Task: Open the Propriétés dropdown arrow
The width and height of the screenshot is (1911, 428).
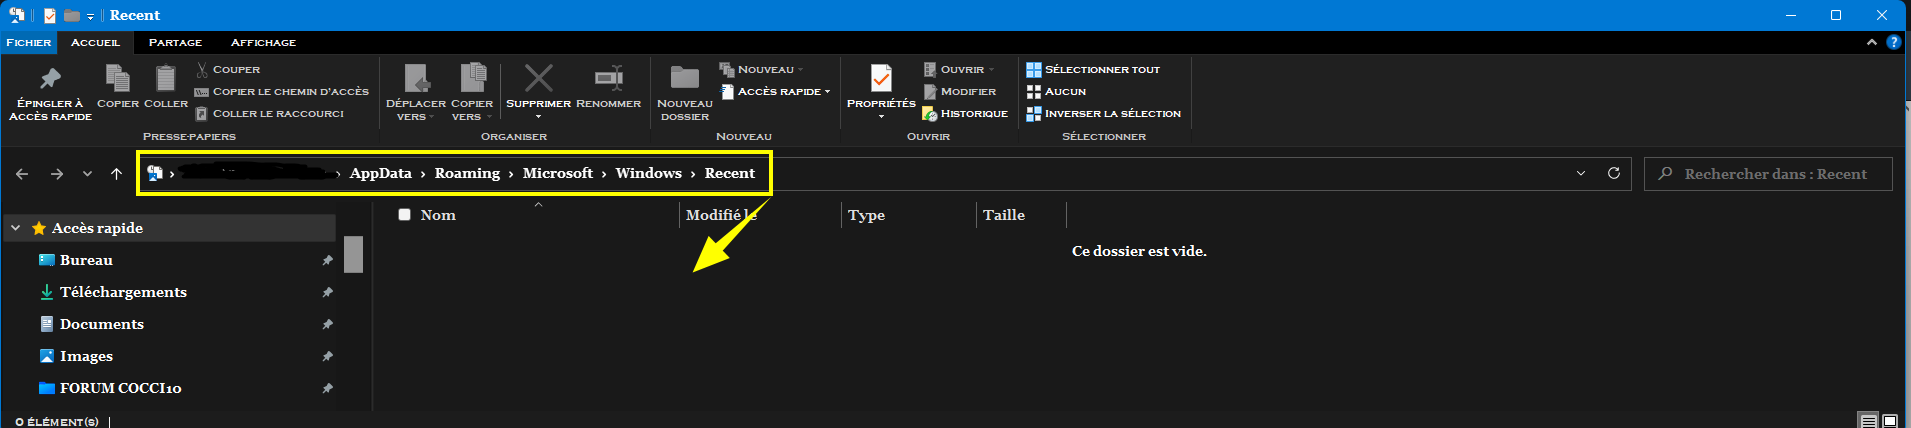Action: pos(881,117)
